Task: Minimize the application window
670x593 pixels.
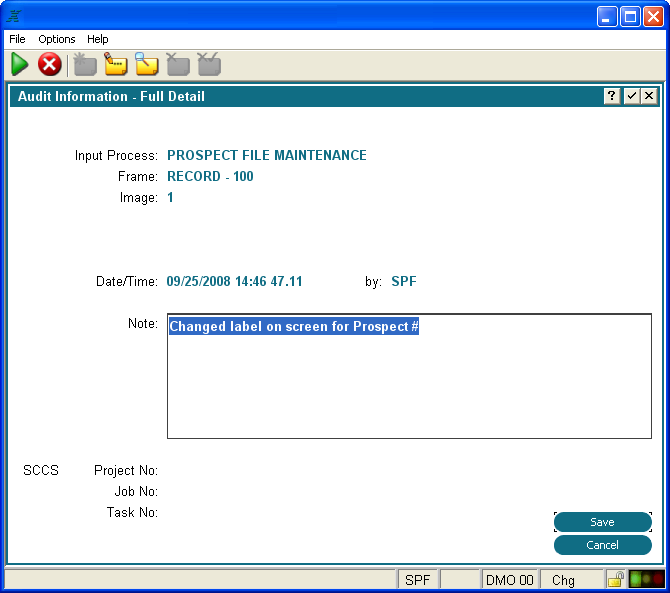Action: 607,17
